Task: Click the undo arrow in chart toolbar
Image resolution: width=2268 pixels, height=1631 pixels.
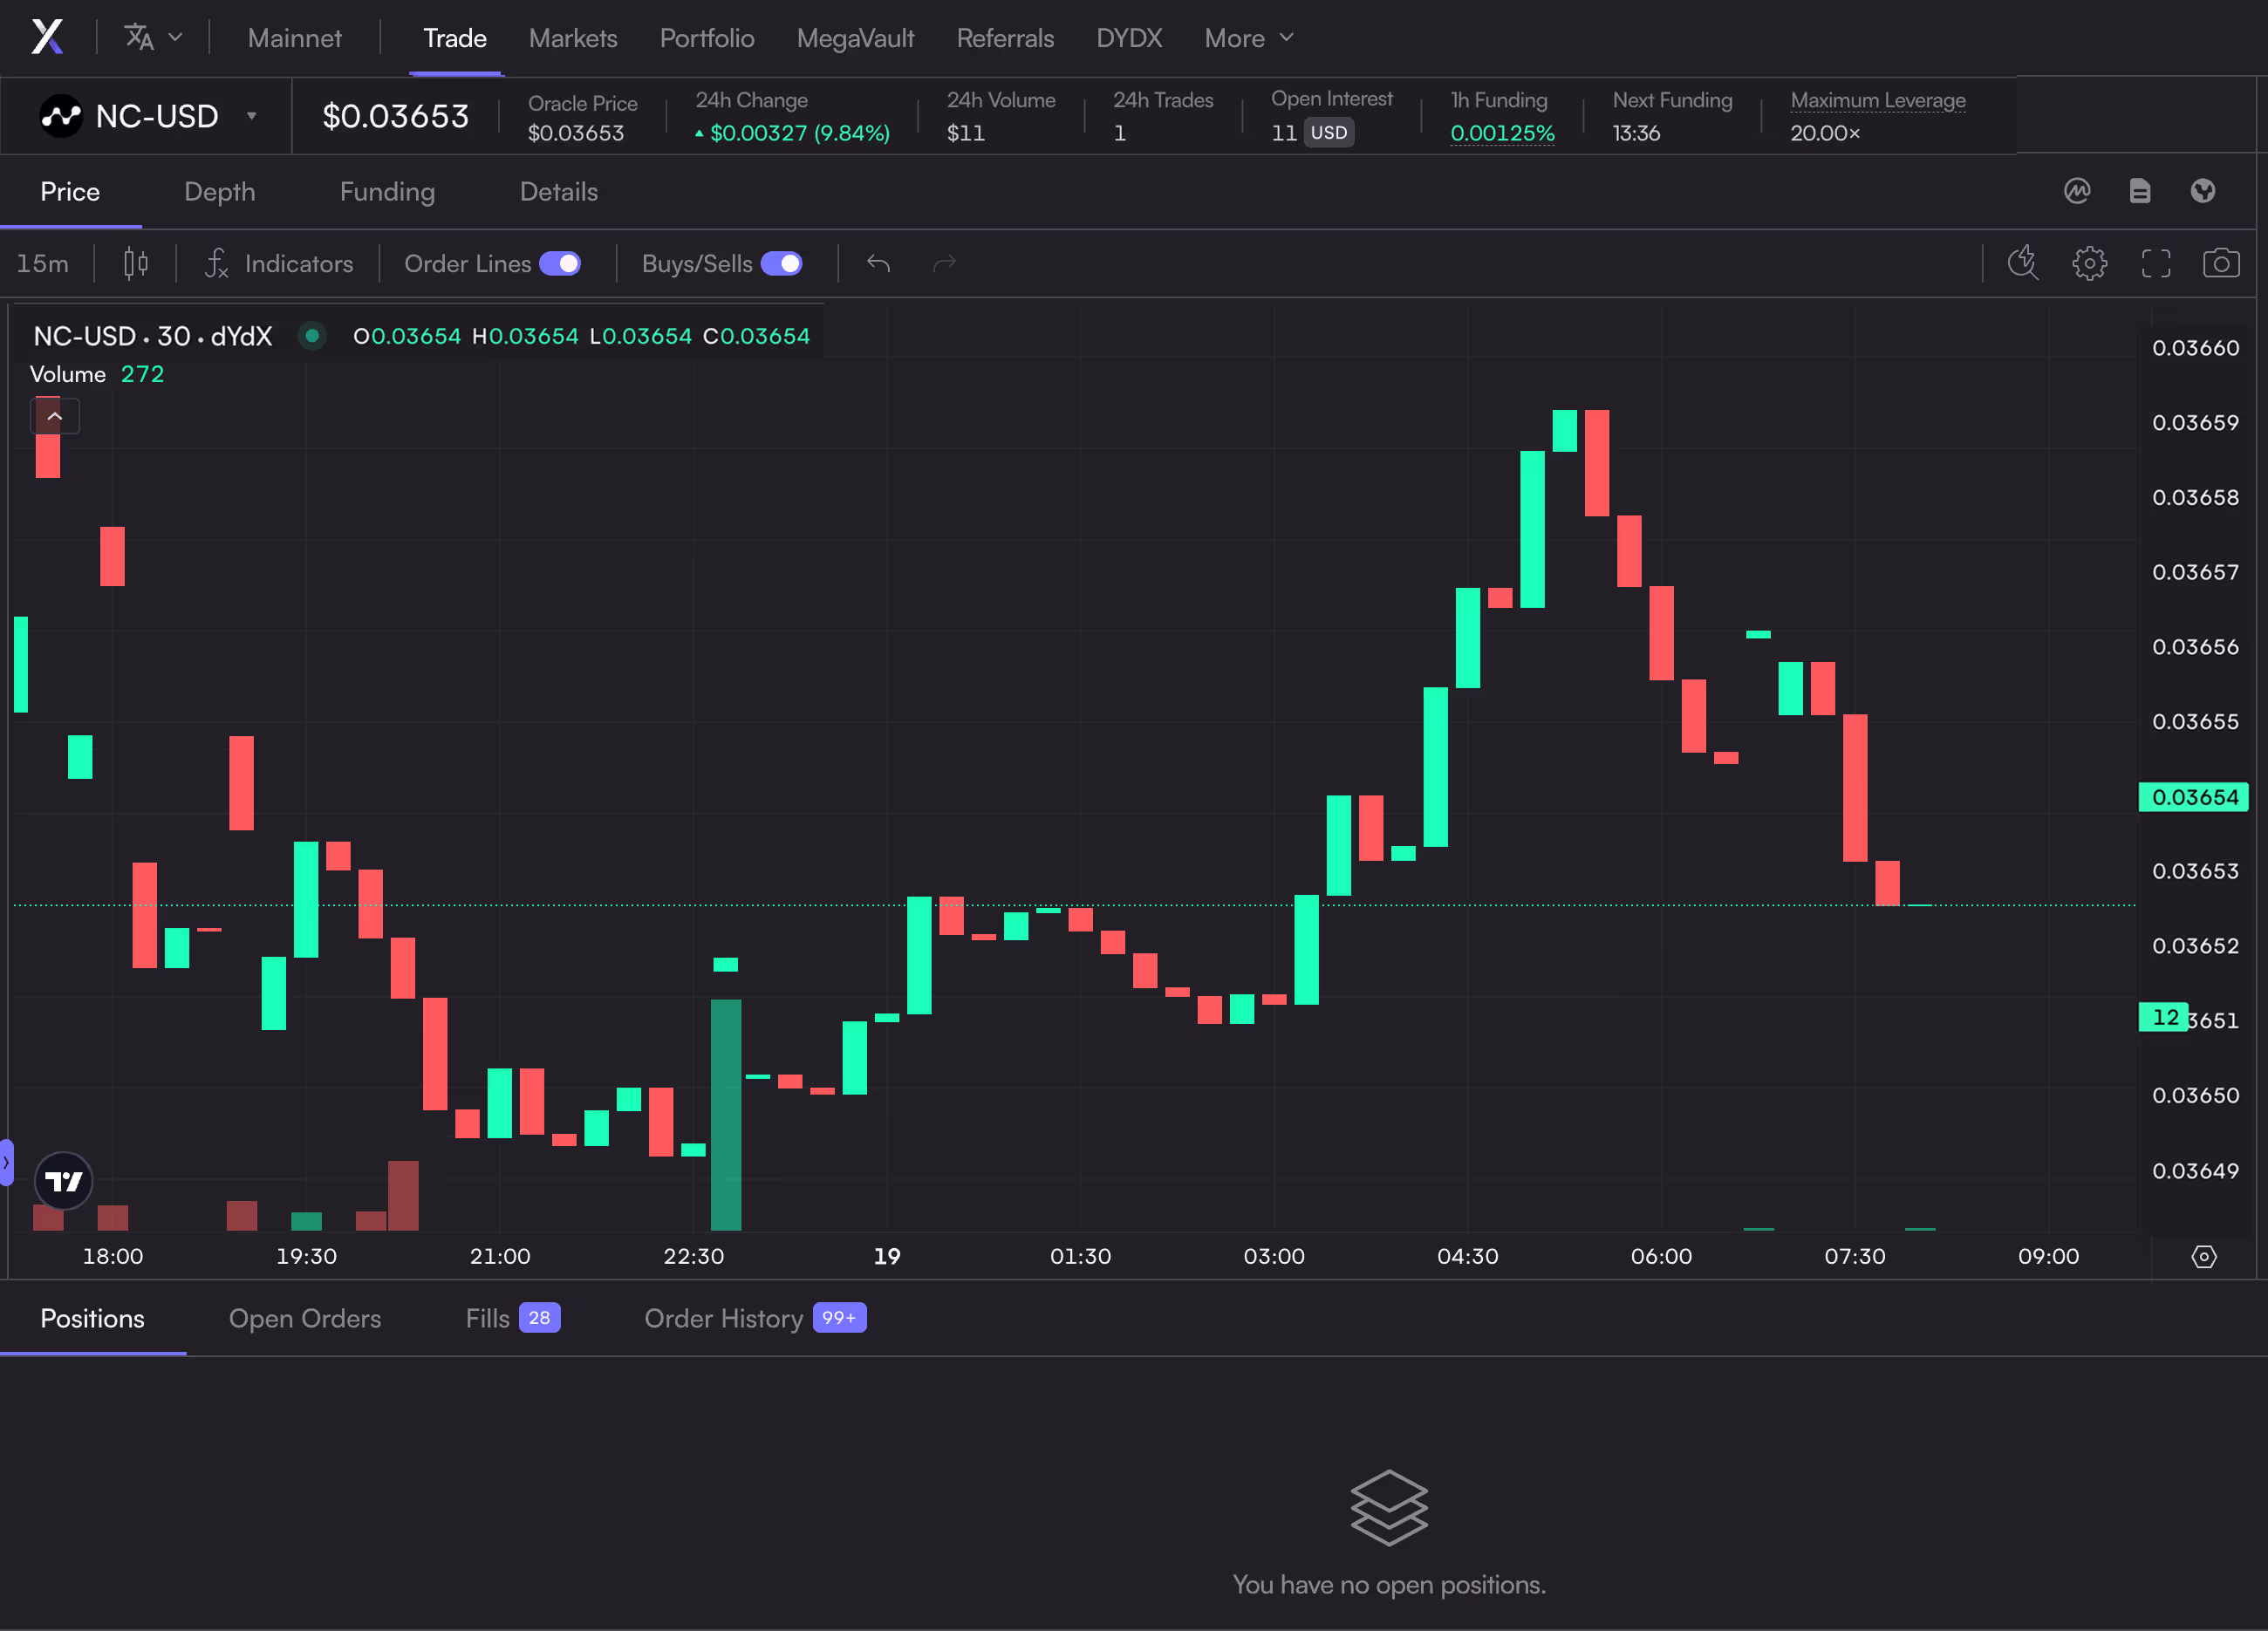Action: click(878, 264)
